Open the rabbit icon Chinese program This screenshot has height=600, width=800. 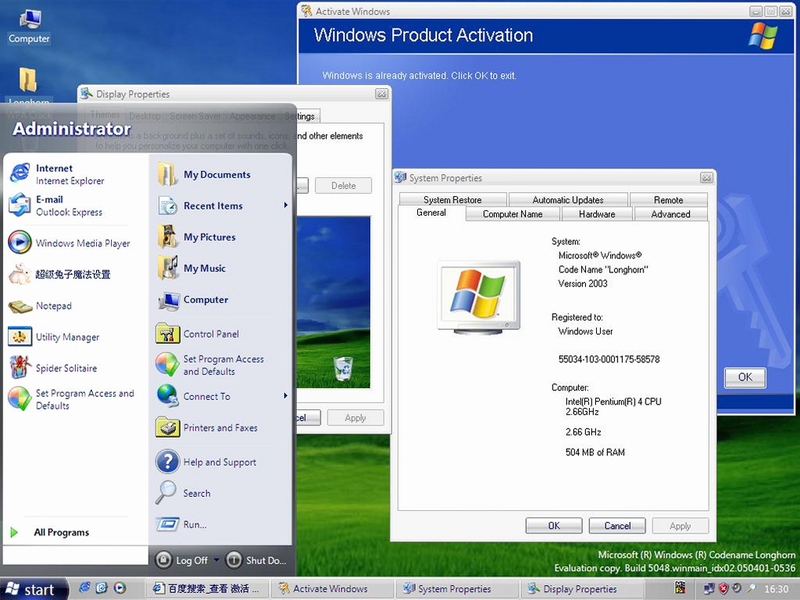coord(60,274)
